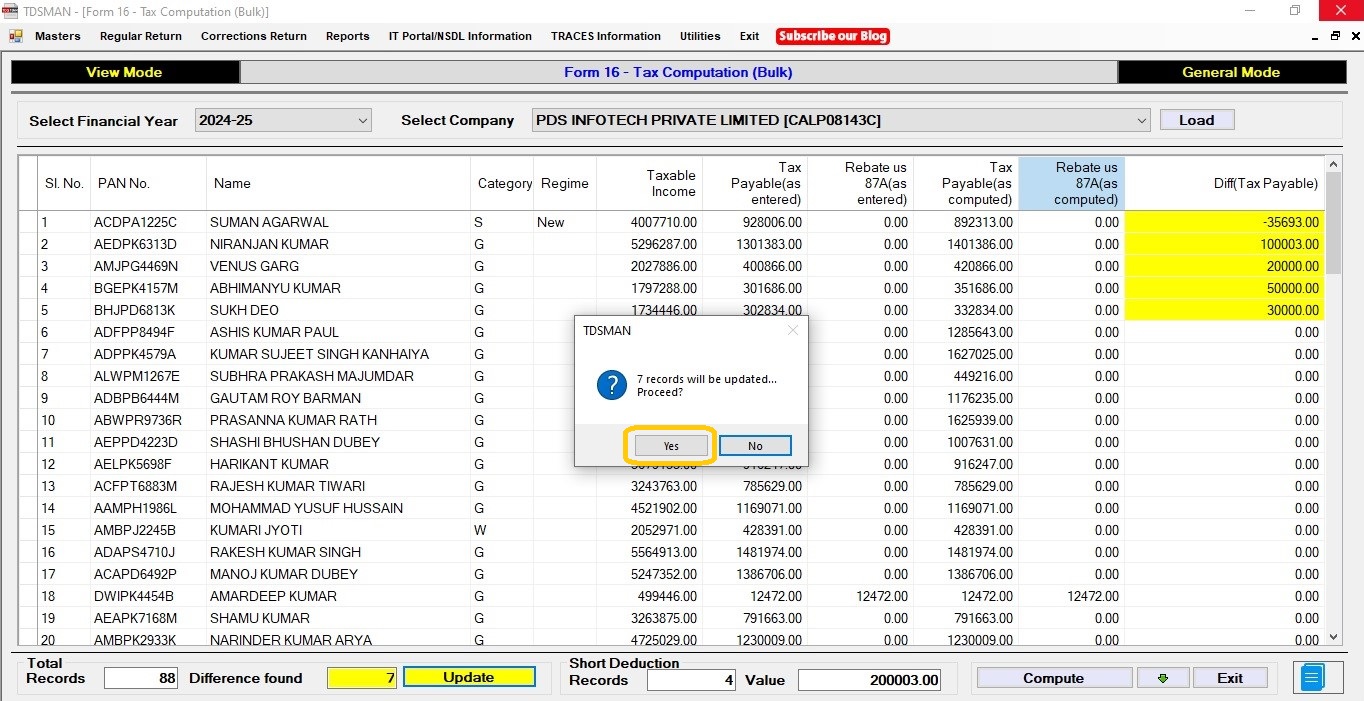Select the yellow Diff cell showing 100003.00
The width and height of the screenshot is (1364, 701).
coord(1224,244)
